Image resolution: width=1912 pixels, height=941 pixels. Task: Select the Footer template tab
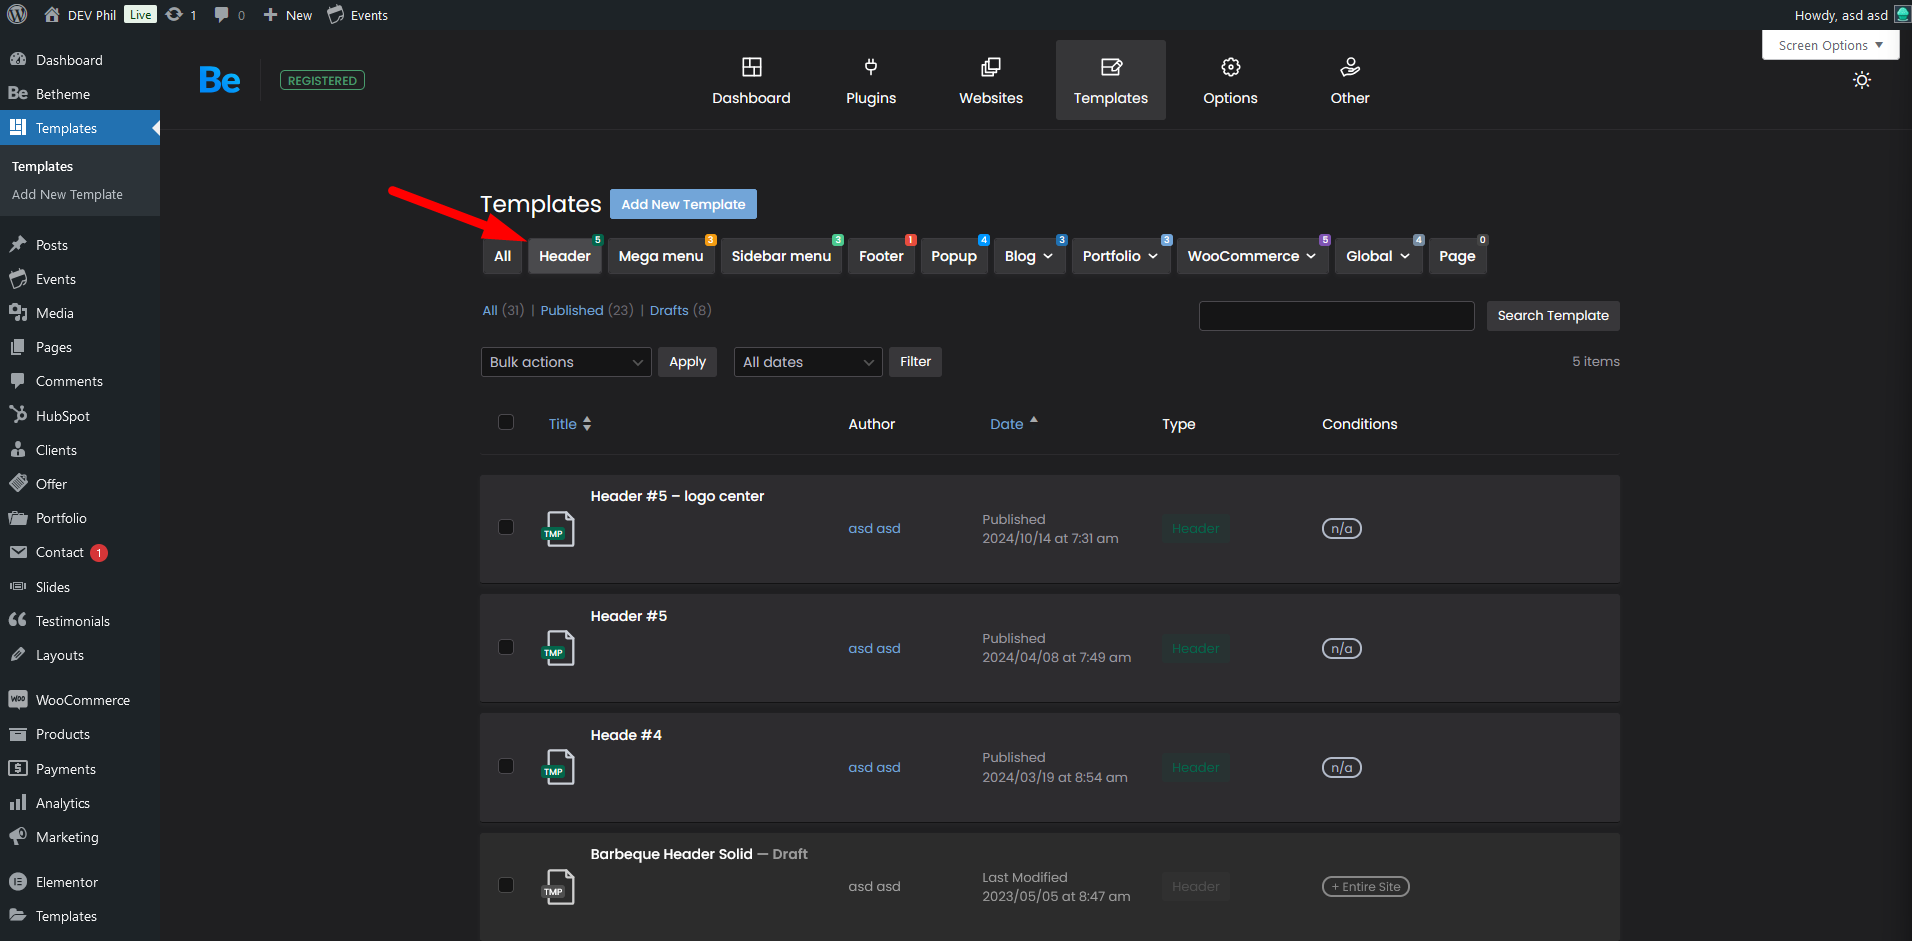point(881,256)
